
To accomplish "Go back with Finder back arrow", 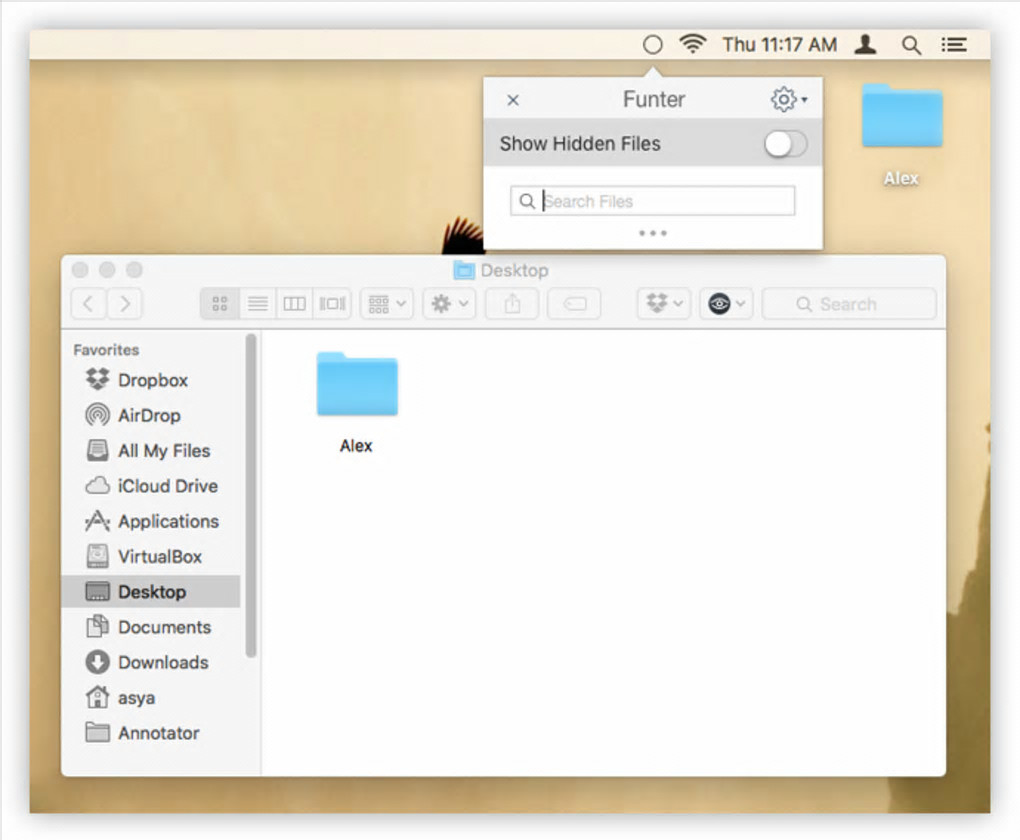I will 88,304.
